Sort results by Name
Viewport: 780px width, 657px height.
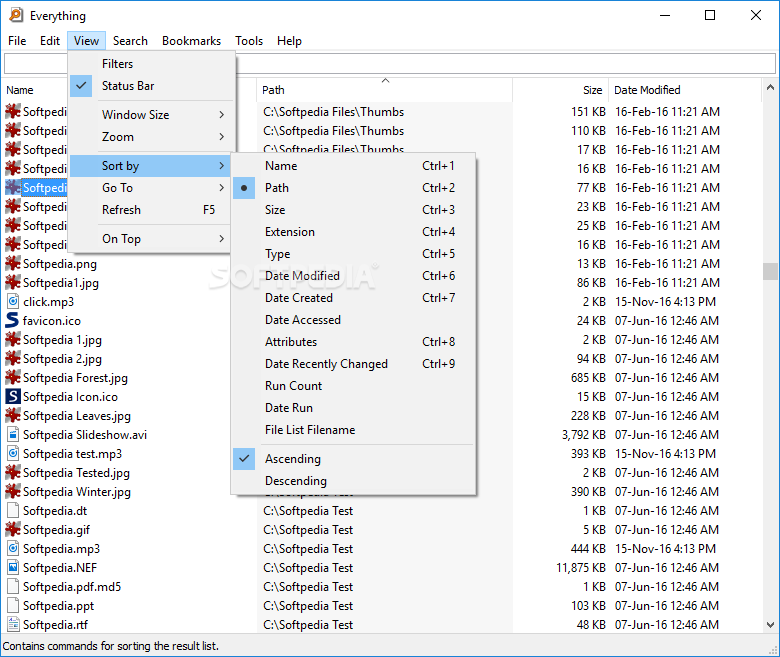pyautogui.click(x=353, y=166)
